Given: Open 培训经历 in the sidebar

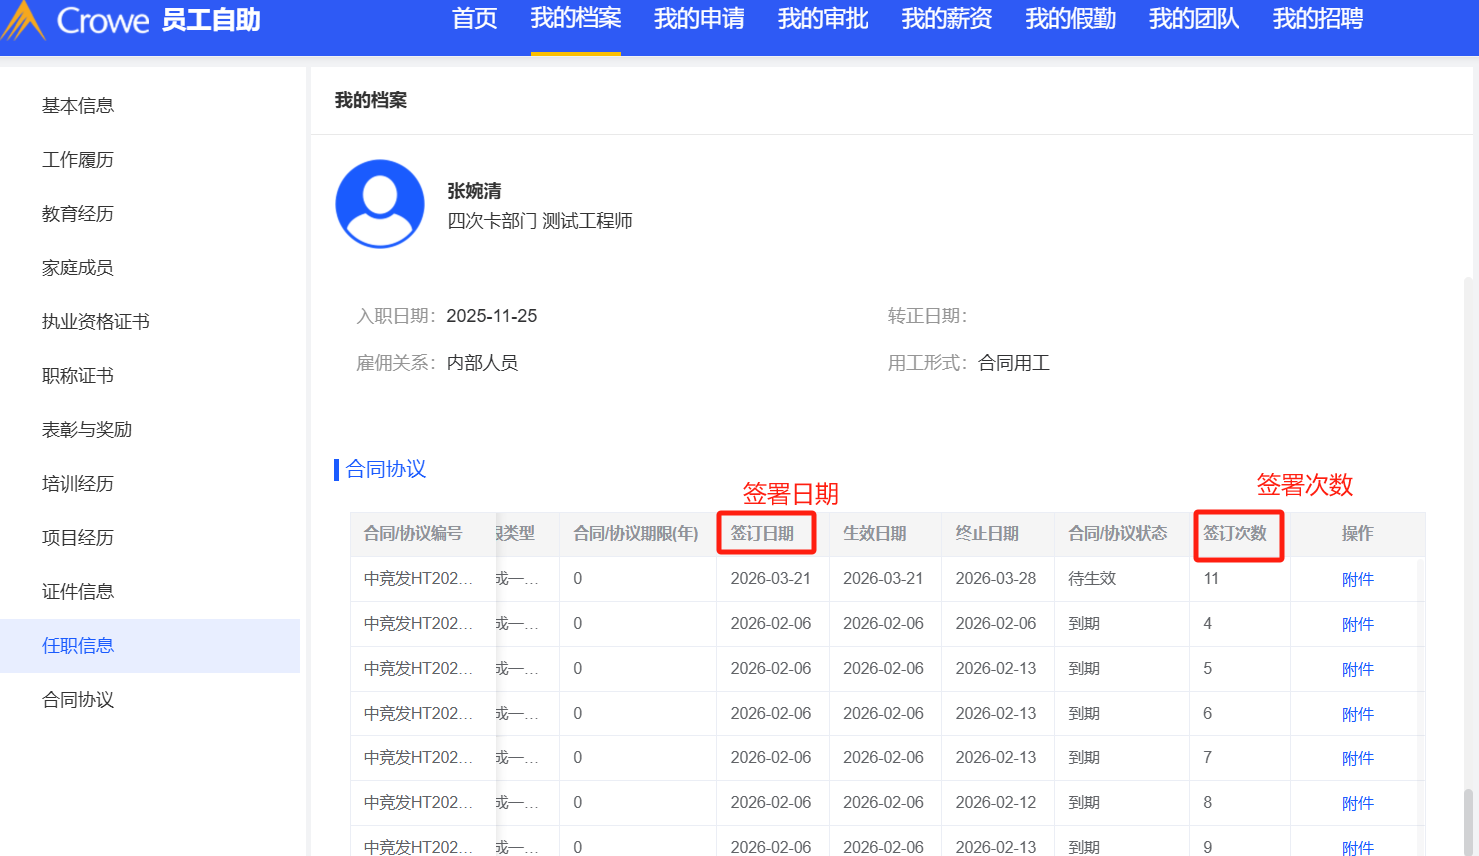Looking at the screenshot, I should 78,484.
